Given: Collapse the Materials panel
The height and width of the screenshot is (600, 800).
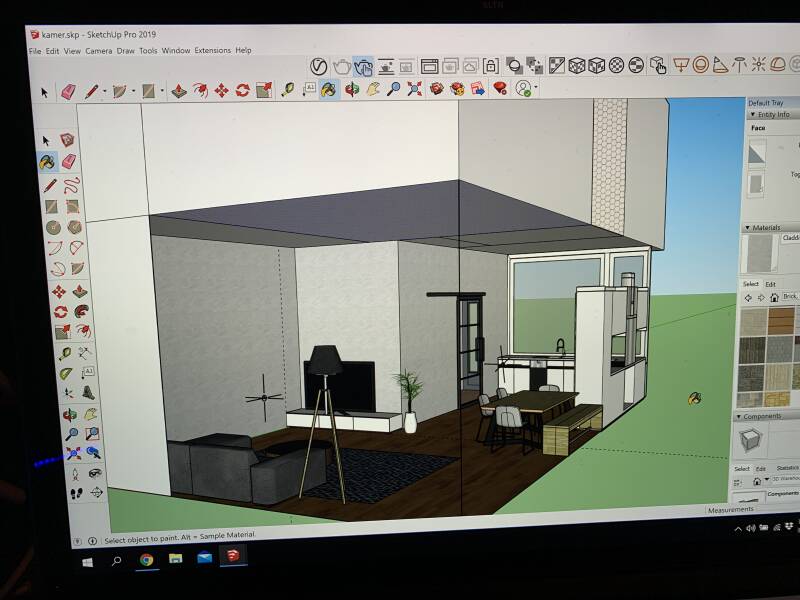Looking at the screenshot, I should [747, 228].
